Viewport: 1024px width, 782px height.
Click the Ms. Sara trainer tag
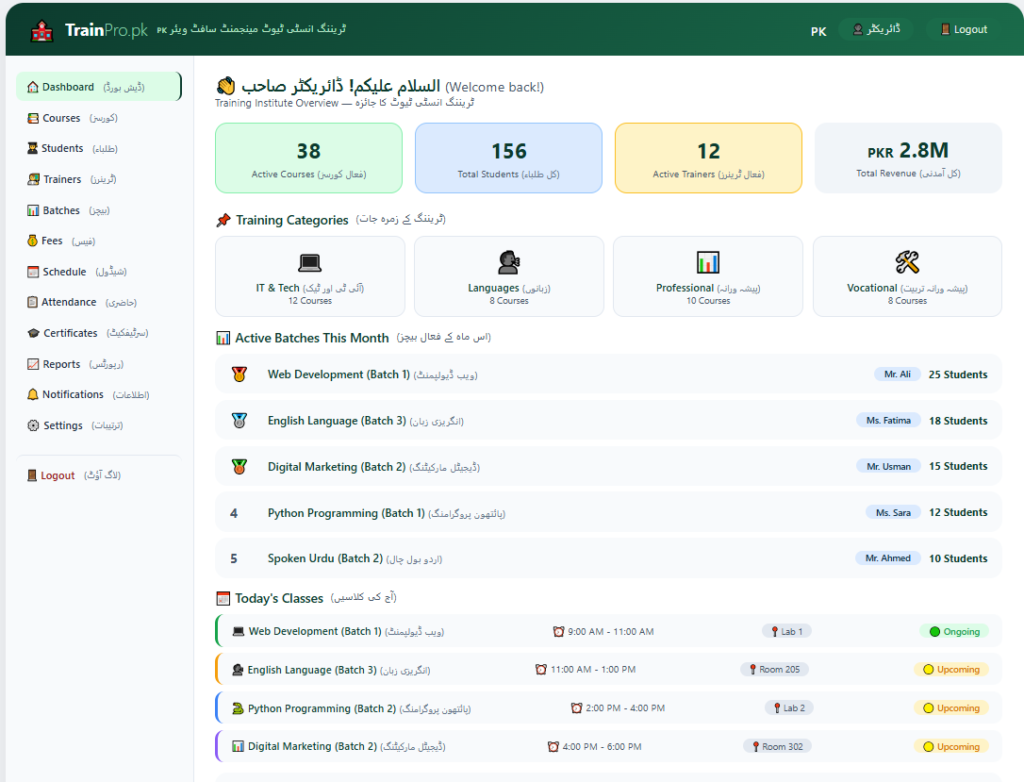pyautogui.click(x=893, y=513)
